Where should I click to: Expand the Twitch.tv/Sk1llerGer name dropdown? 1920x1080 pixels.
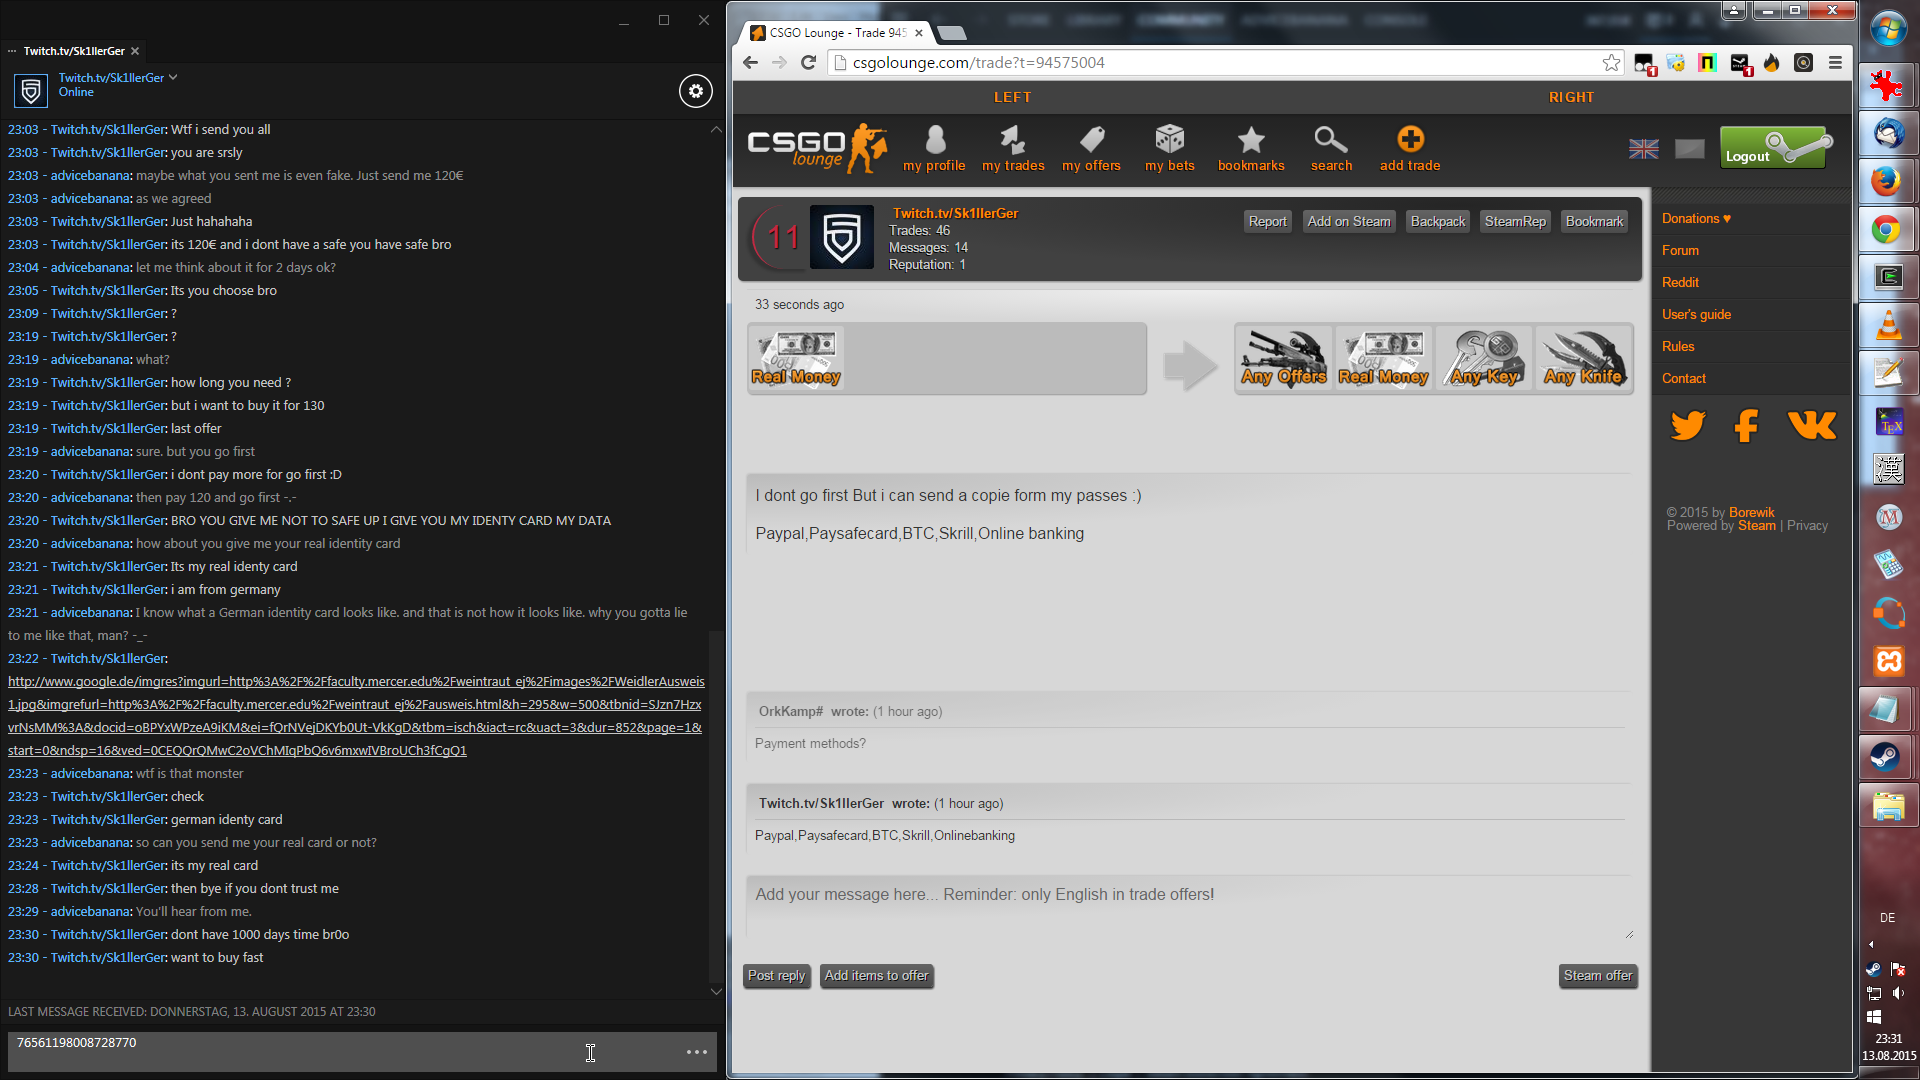click(x=173, y=77)
